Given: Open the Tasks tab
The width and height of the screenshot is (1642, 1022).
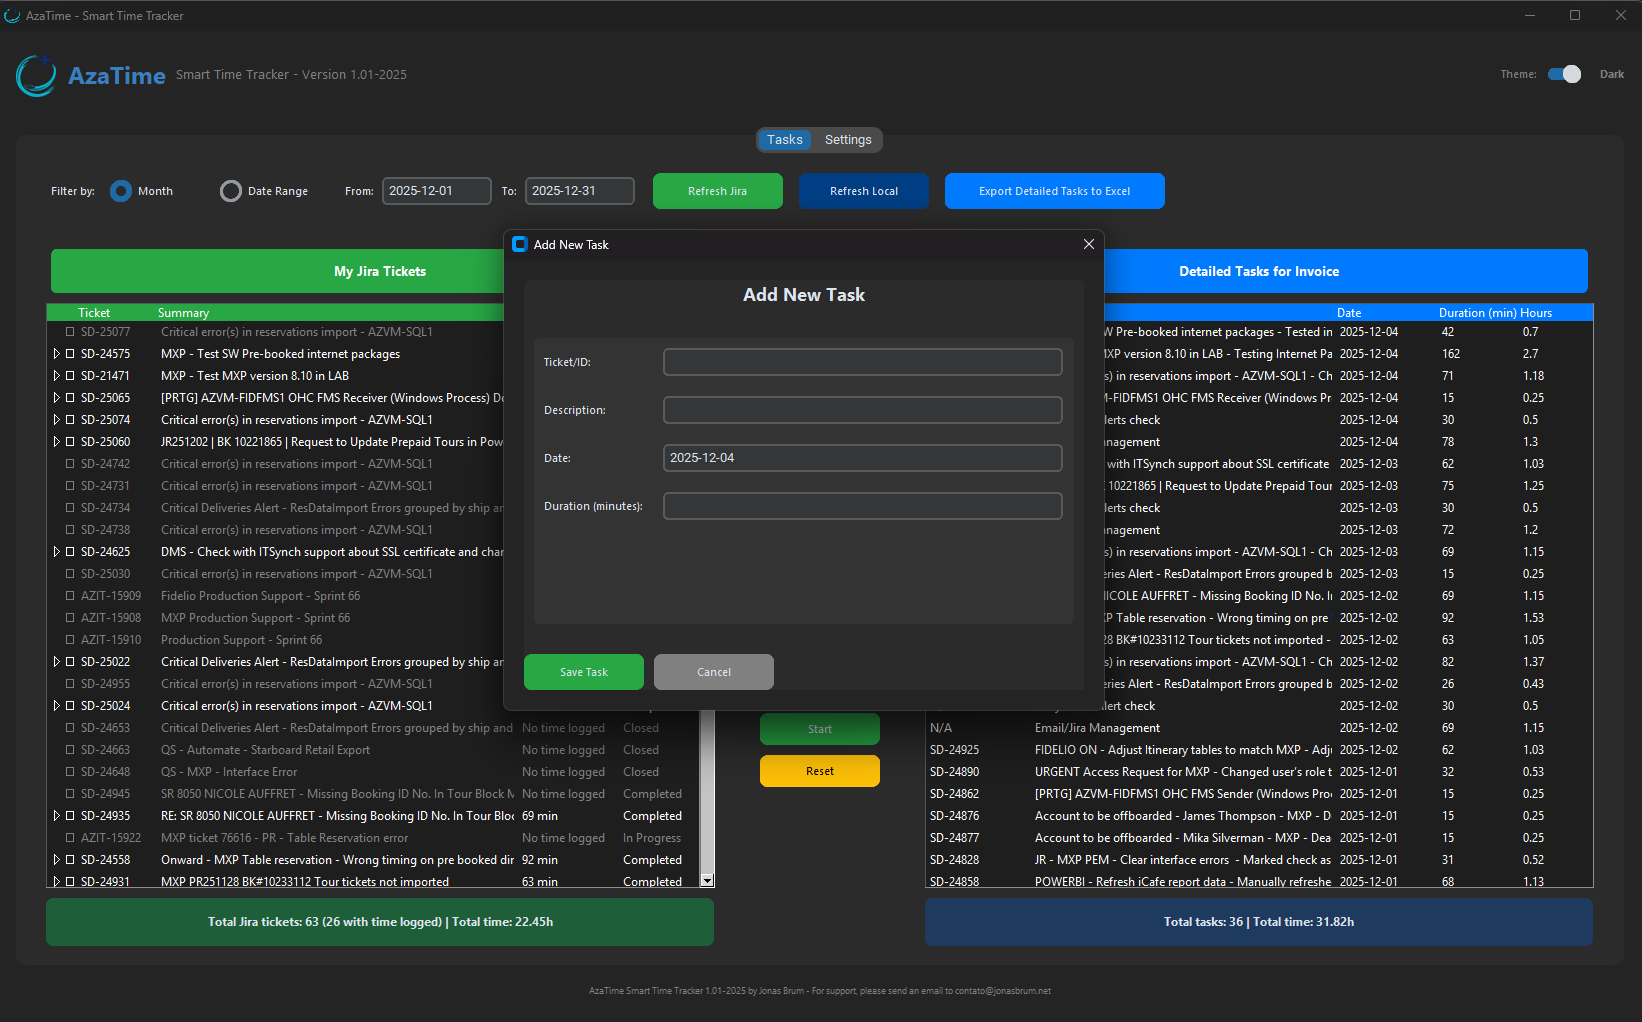Looking at the screenshot, I should tap(785, 140).
